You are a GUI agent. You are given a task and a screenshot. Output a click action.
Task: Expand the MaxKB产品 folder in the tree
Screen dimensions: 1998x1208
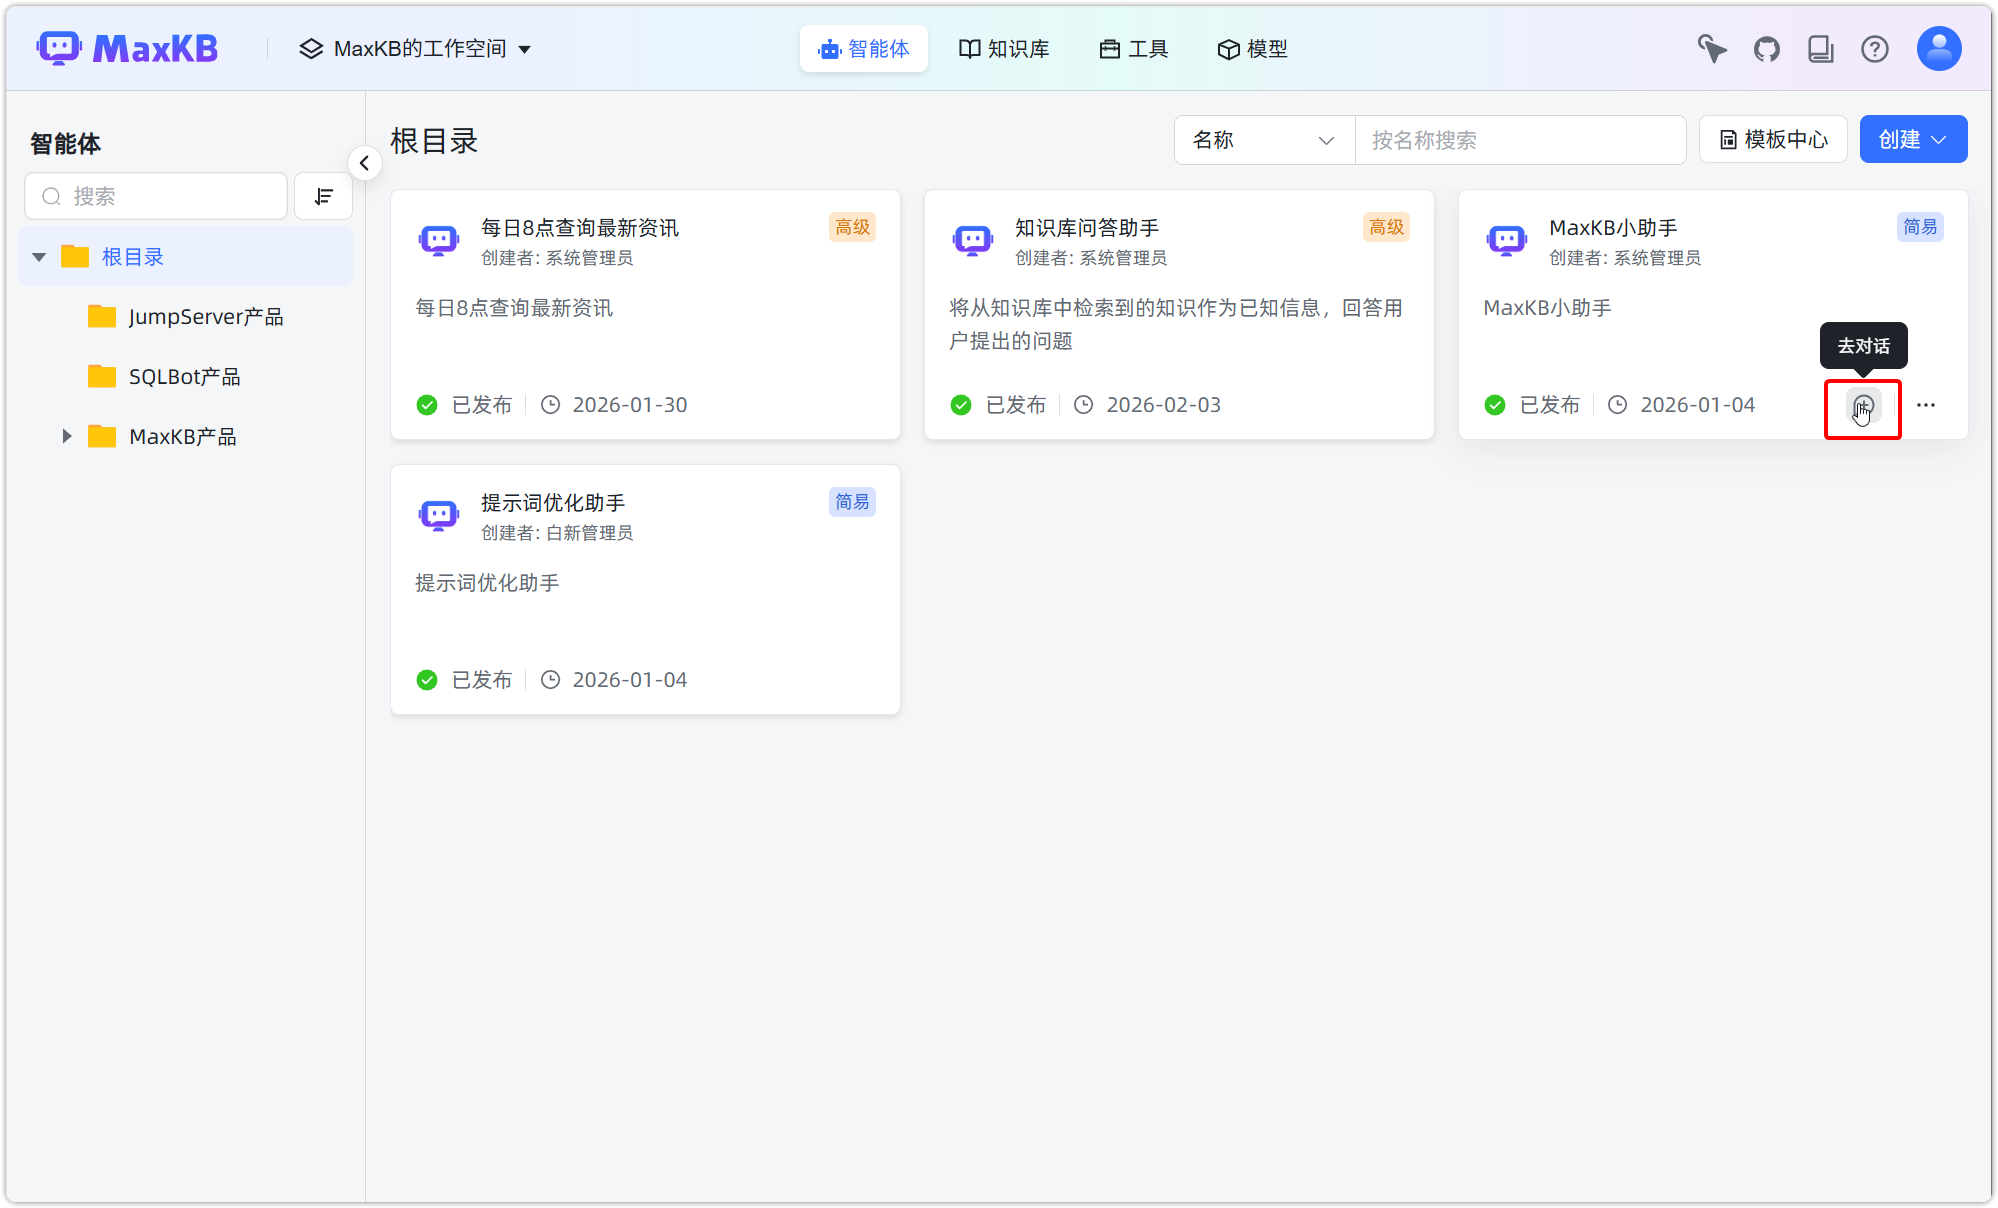pos(66,436)
